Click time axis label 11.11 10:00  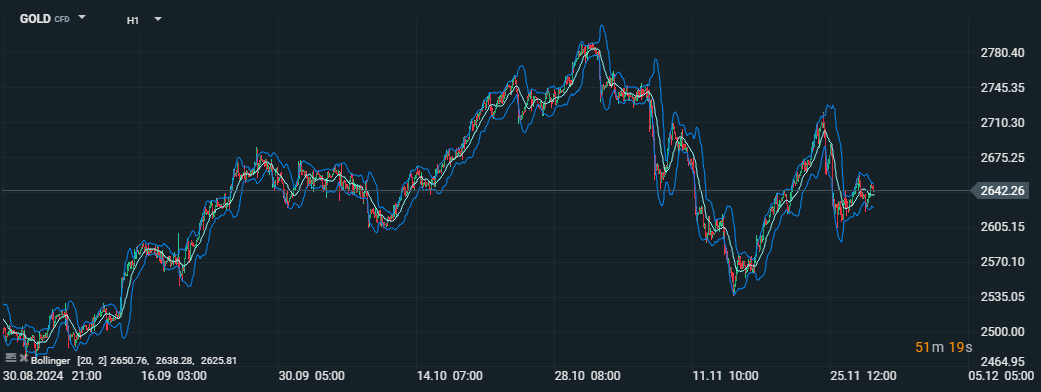click(725, 376)
